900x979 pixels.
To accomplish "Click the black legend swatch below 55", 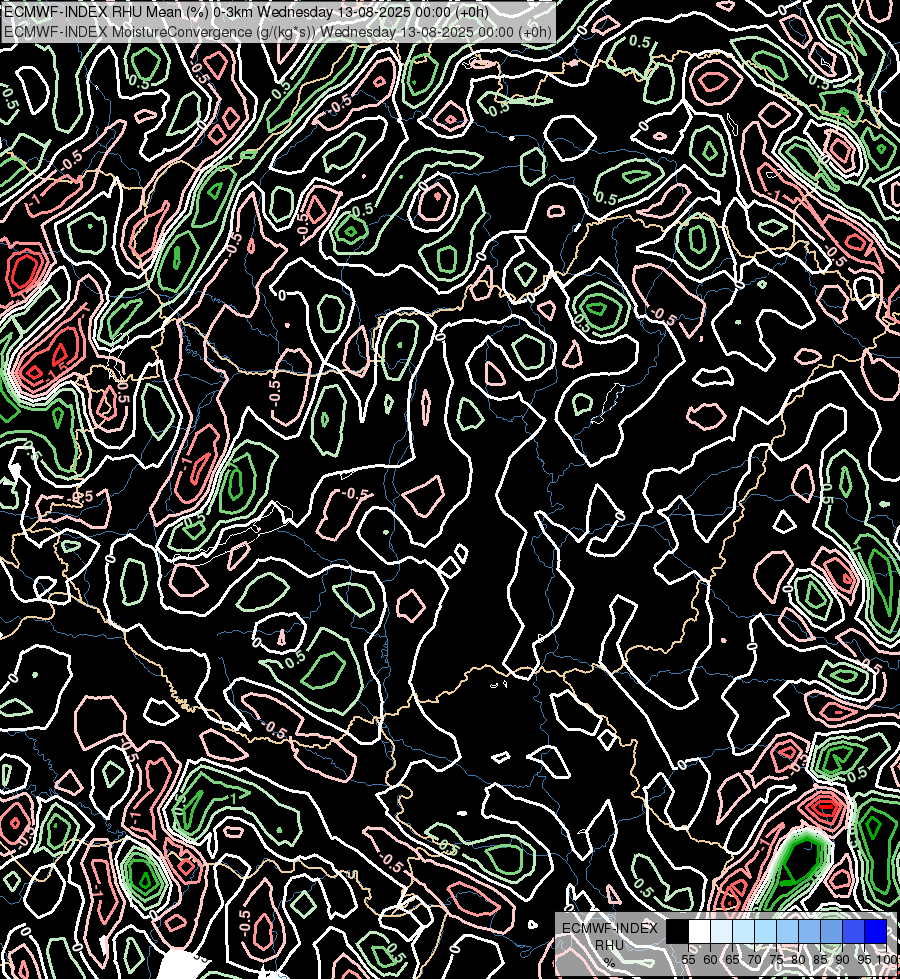I will [x=678, y=932].
